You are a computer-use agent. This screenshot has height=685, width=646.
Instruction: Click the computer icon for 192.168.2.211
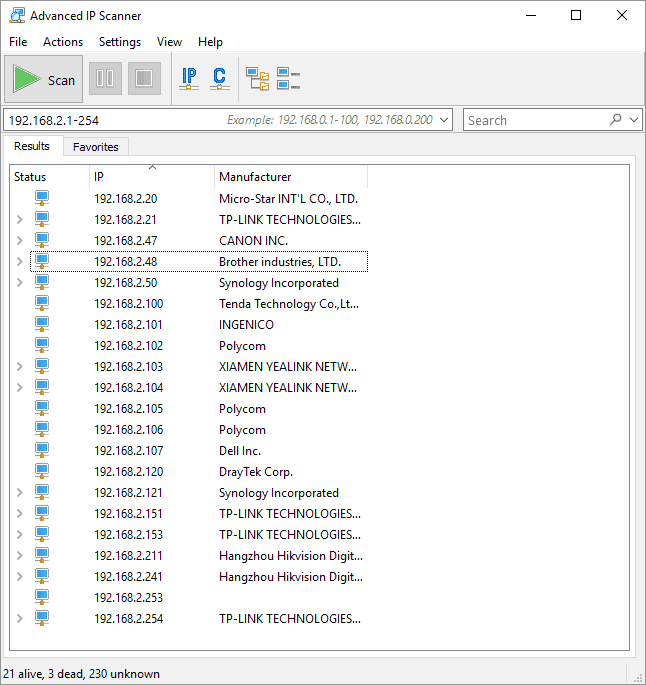pos(42,555)
